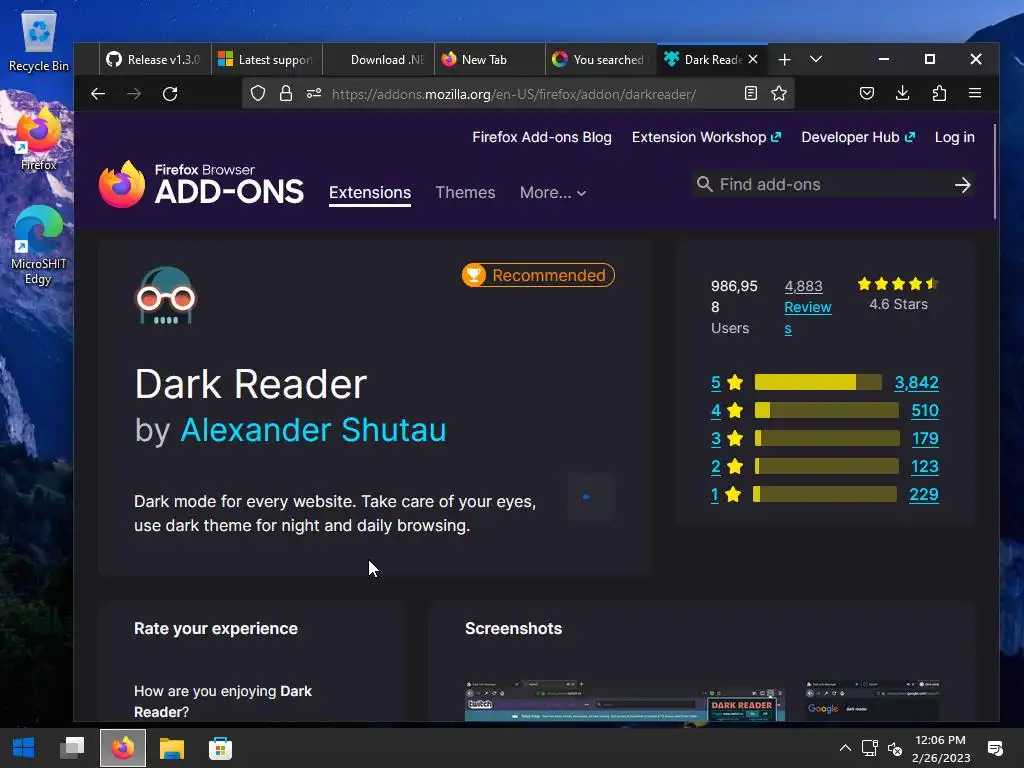
Task: Open the Firefox hamburger application menu
Action: coord(975,93)
